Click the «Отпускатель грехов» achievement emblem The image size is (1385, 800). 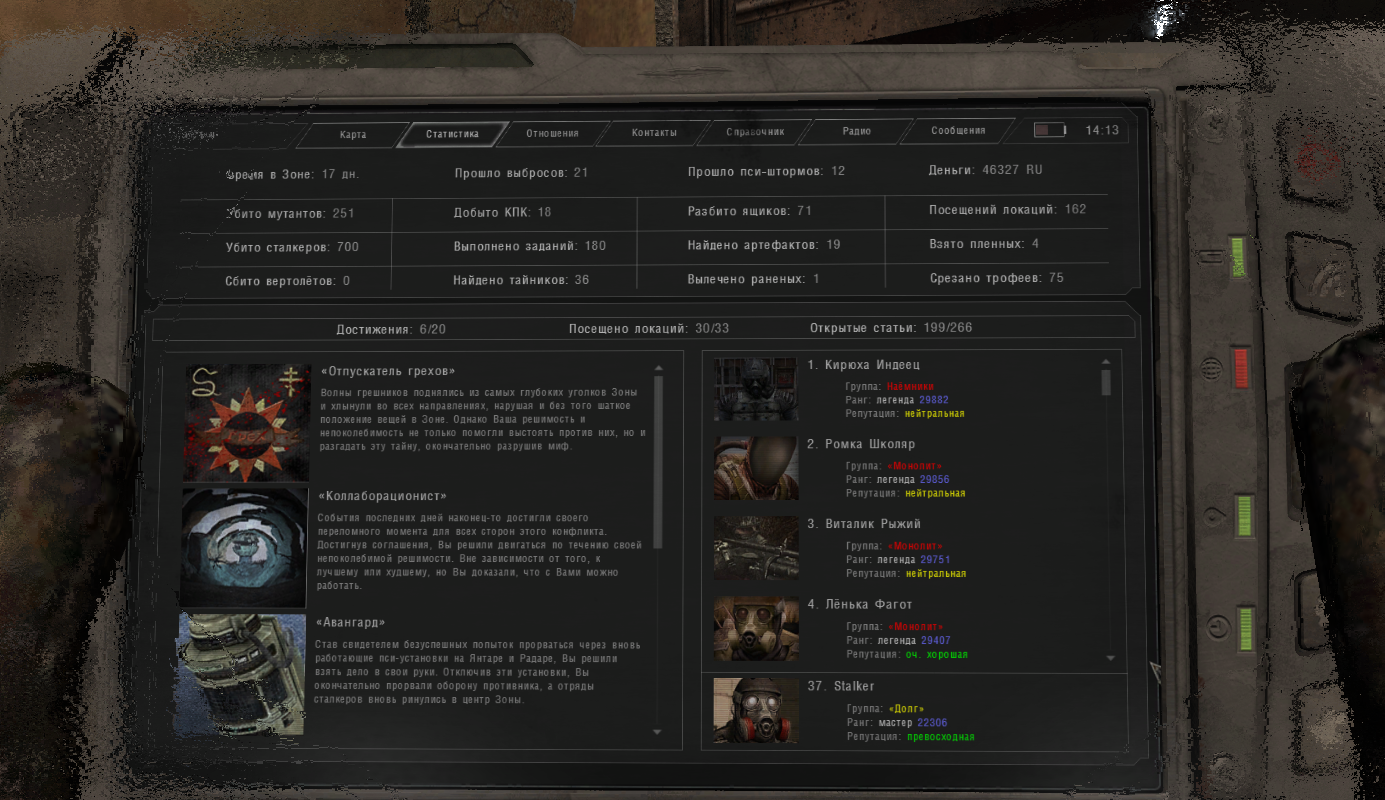[247, 422]
